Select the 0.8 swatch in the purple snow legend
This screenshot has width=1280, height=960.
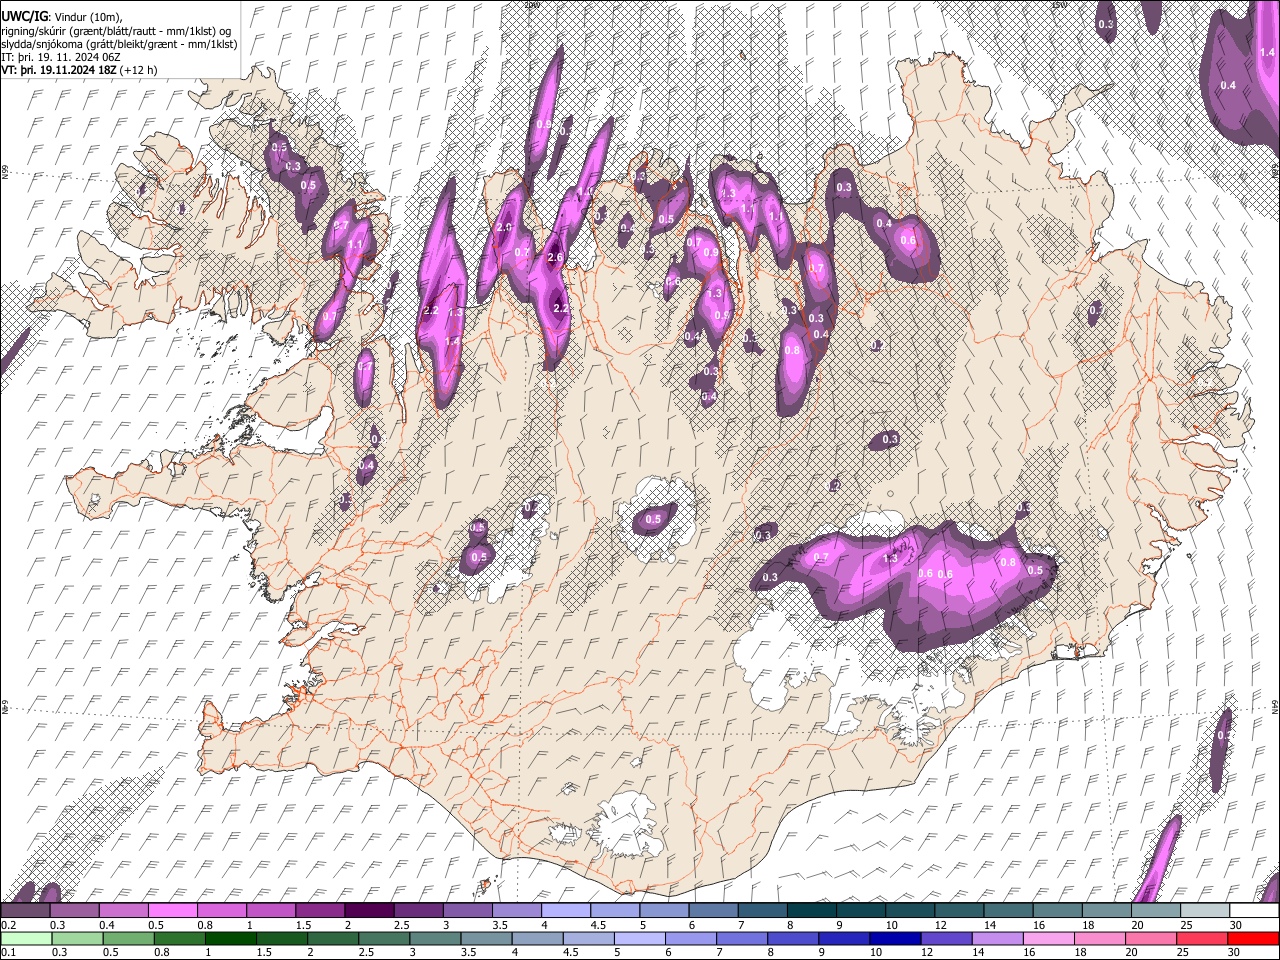coord(221,911)
